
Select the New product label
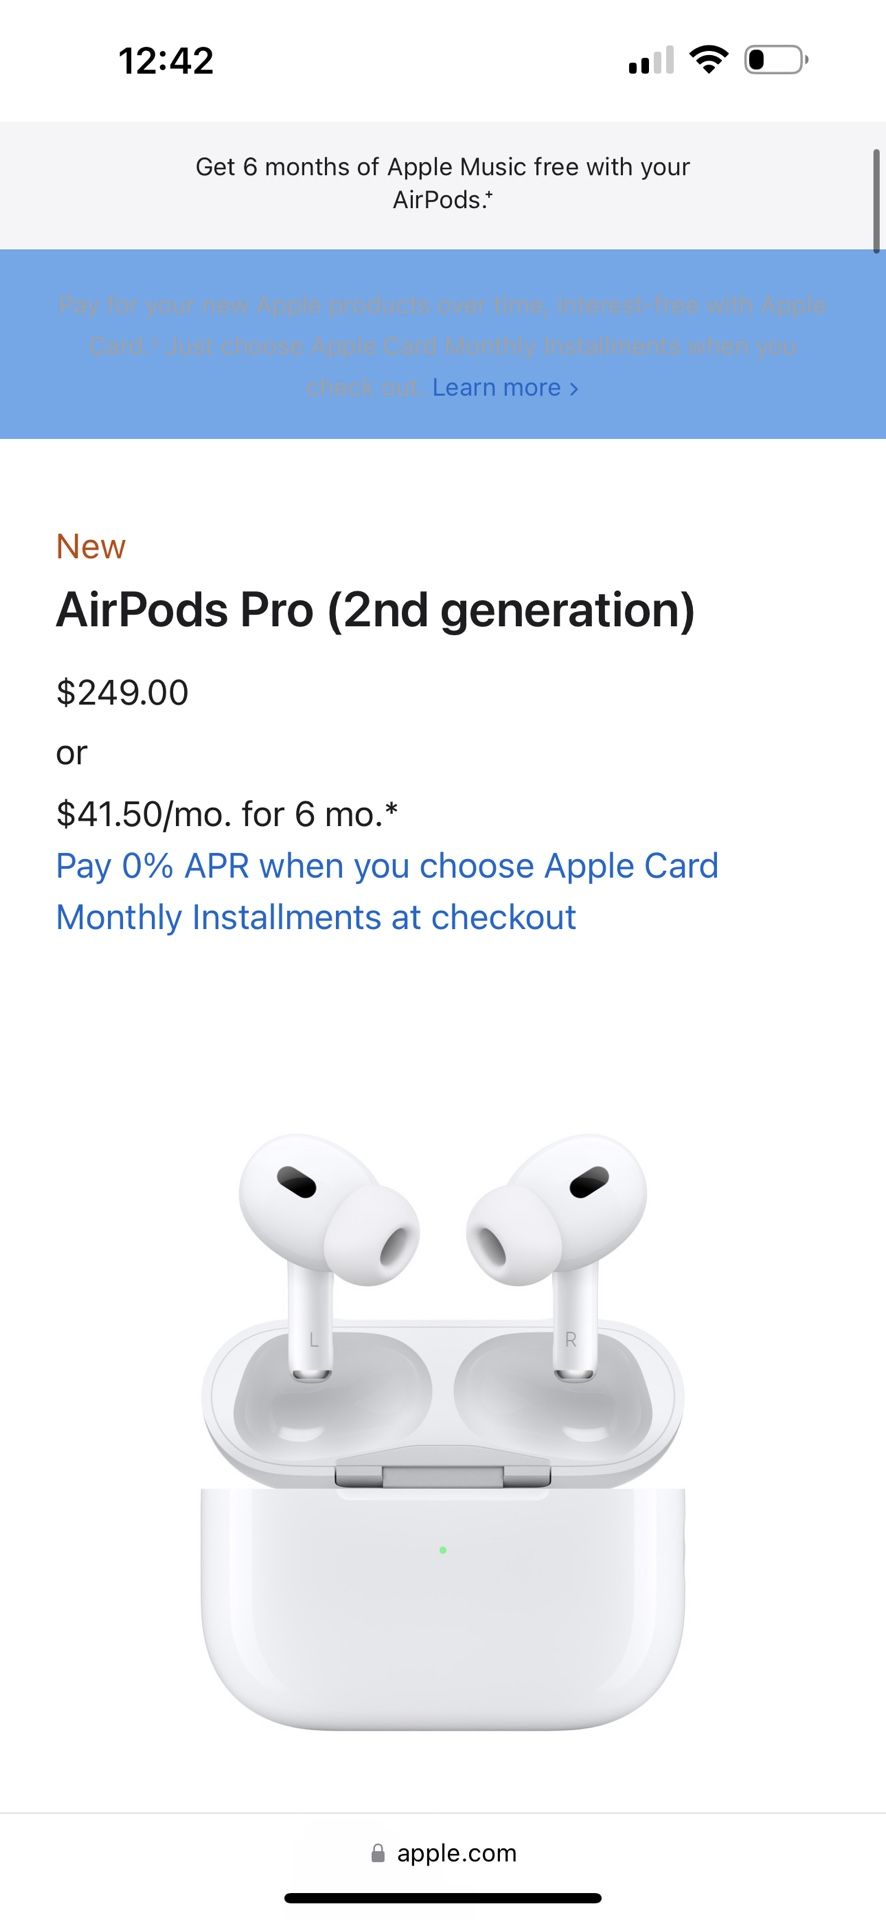coord(90,546)
